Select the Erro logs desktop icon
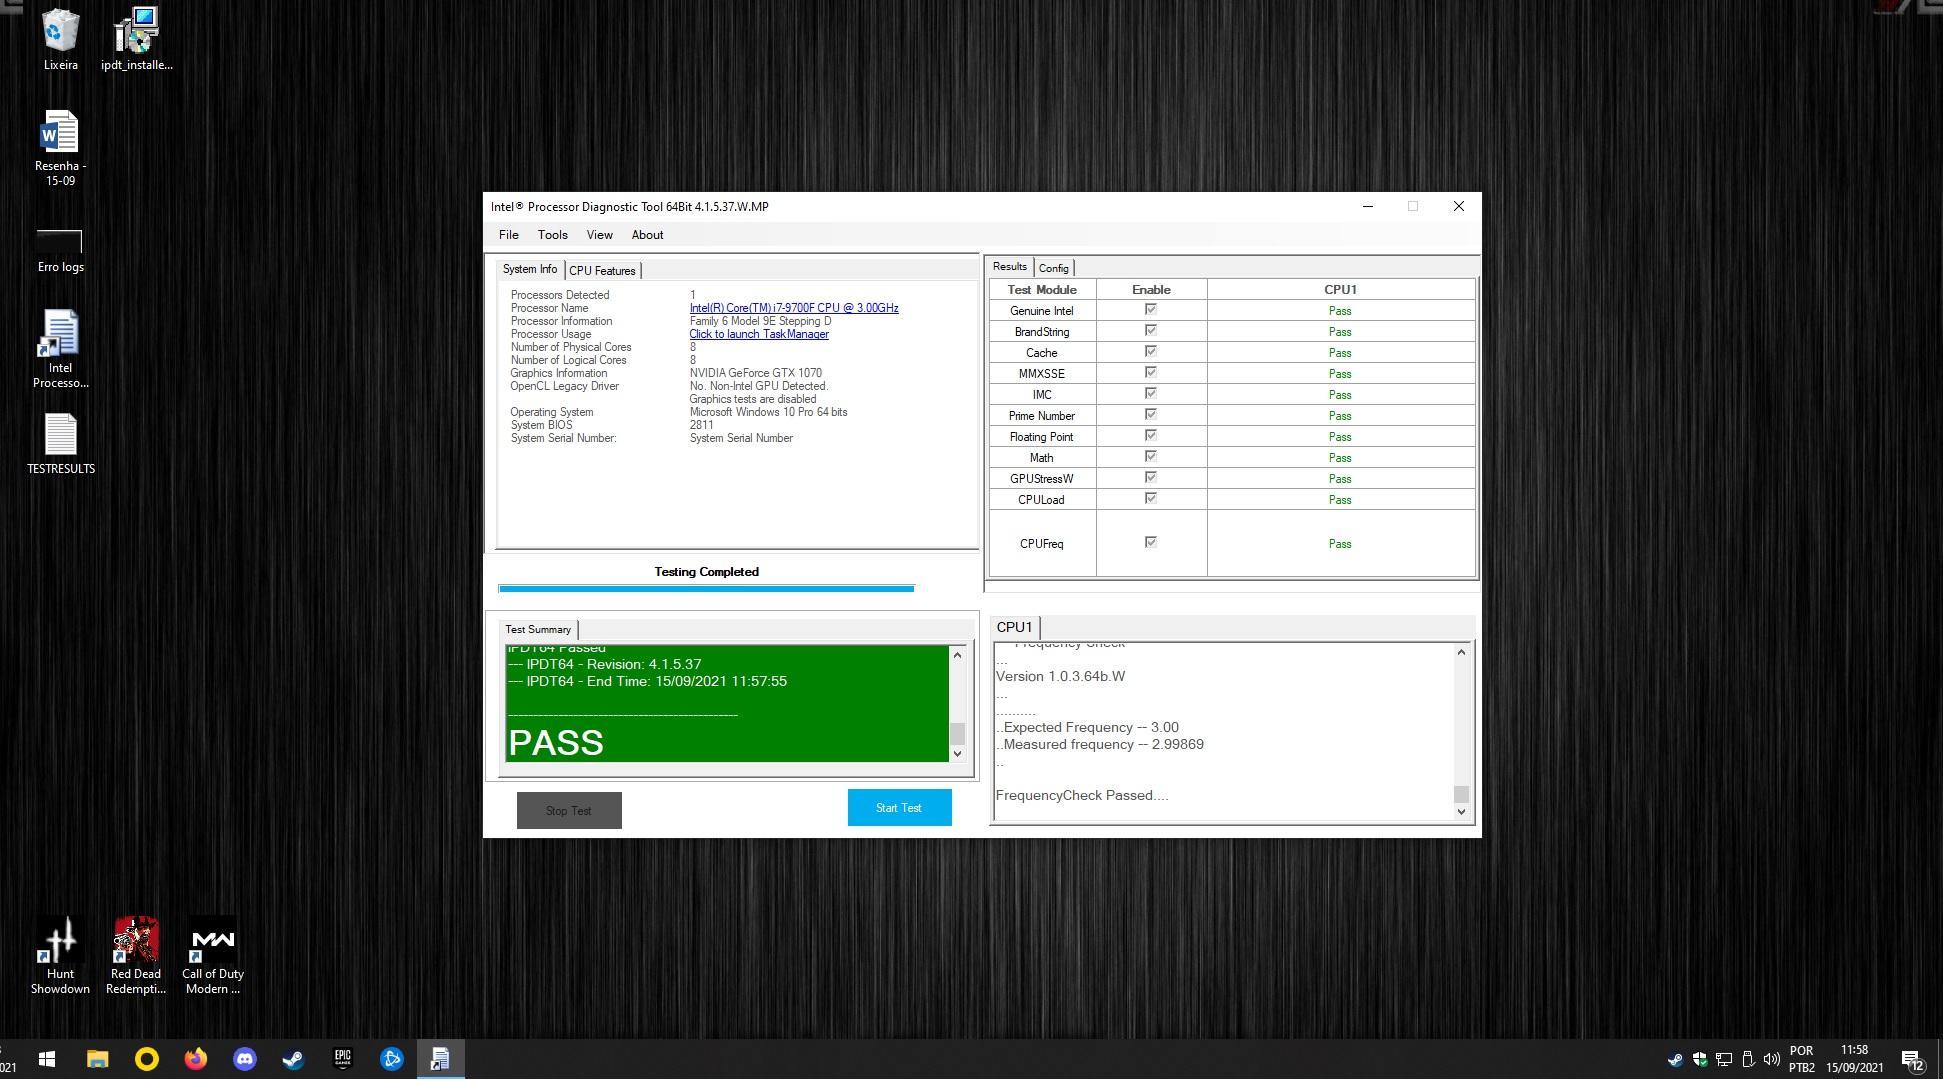This screenshot has height=1079, width=1943. [60, 250]
